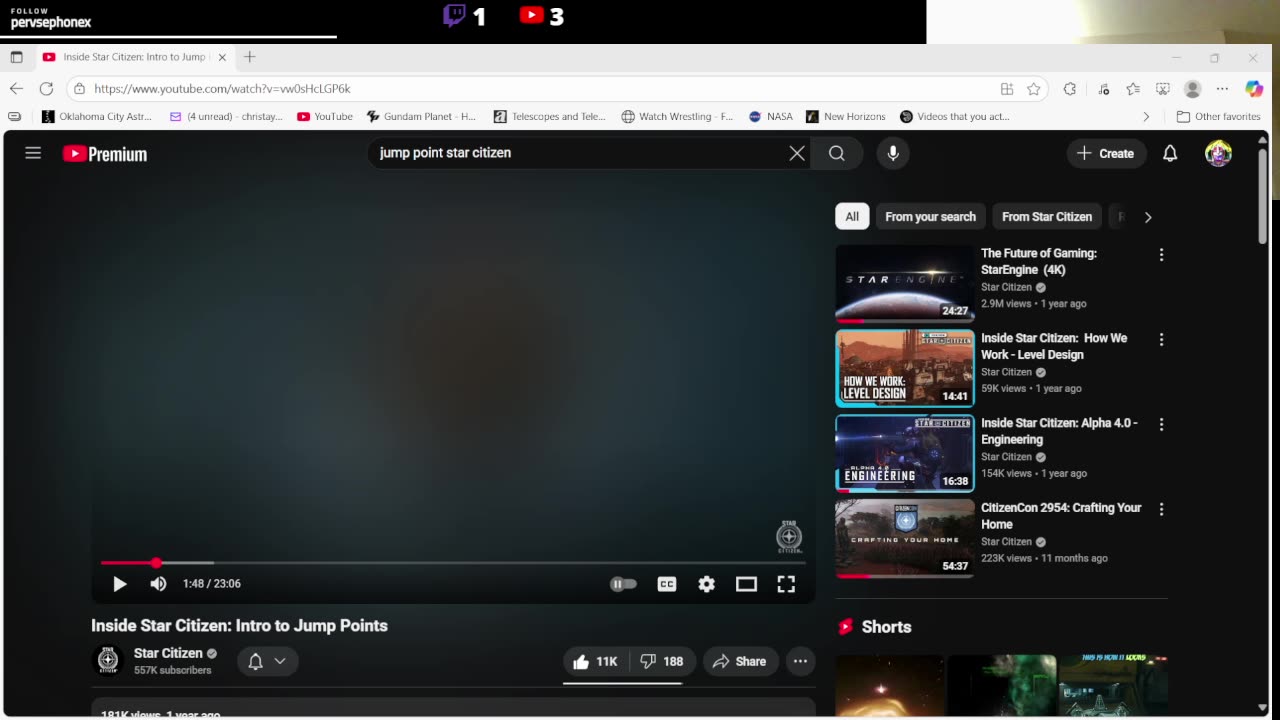
Task: Open the Copilot icon
Action: [x=1255, y=89]
